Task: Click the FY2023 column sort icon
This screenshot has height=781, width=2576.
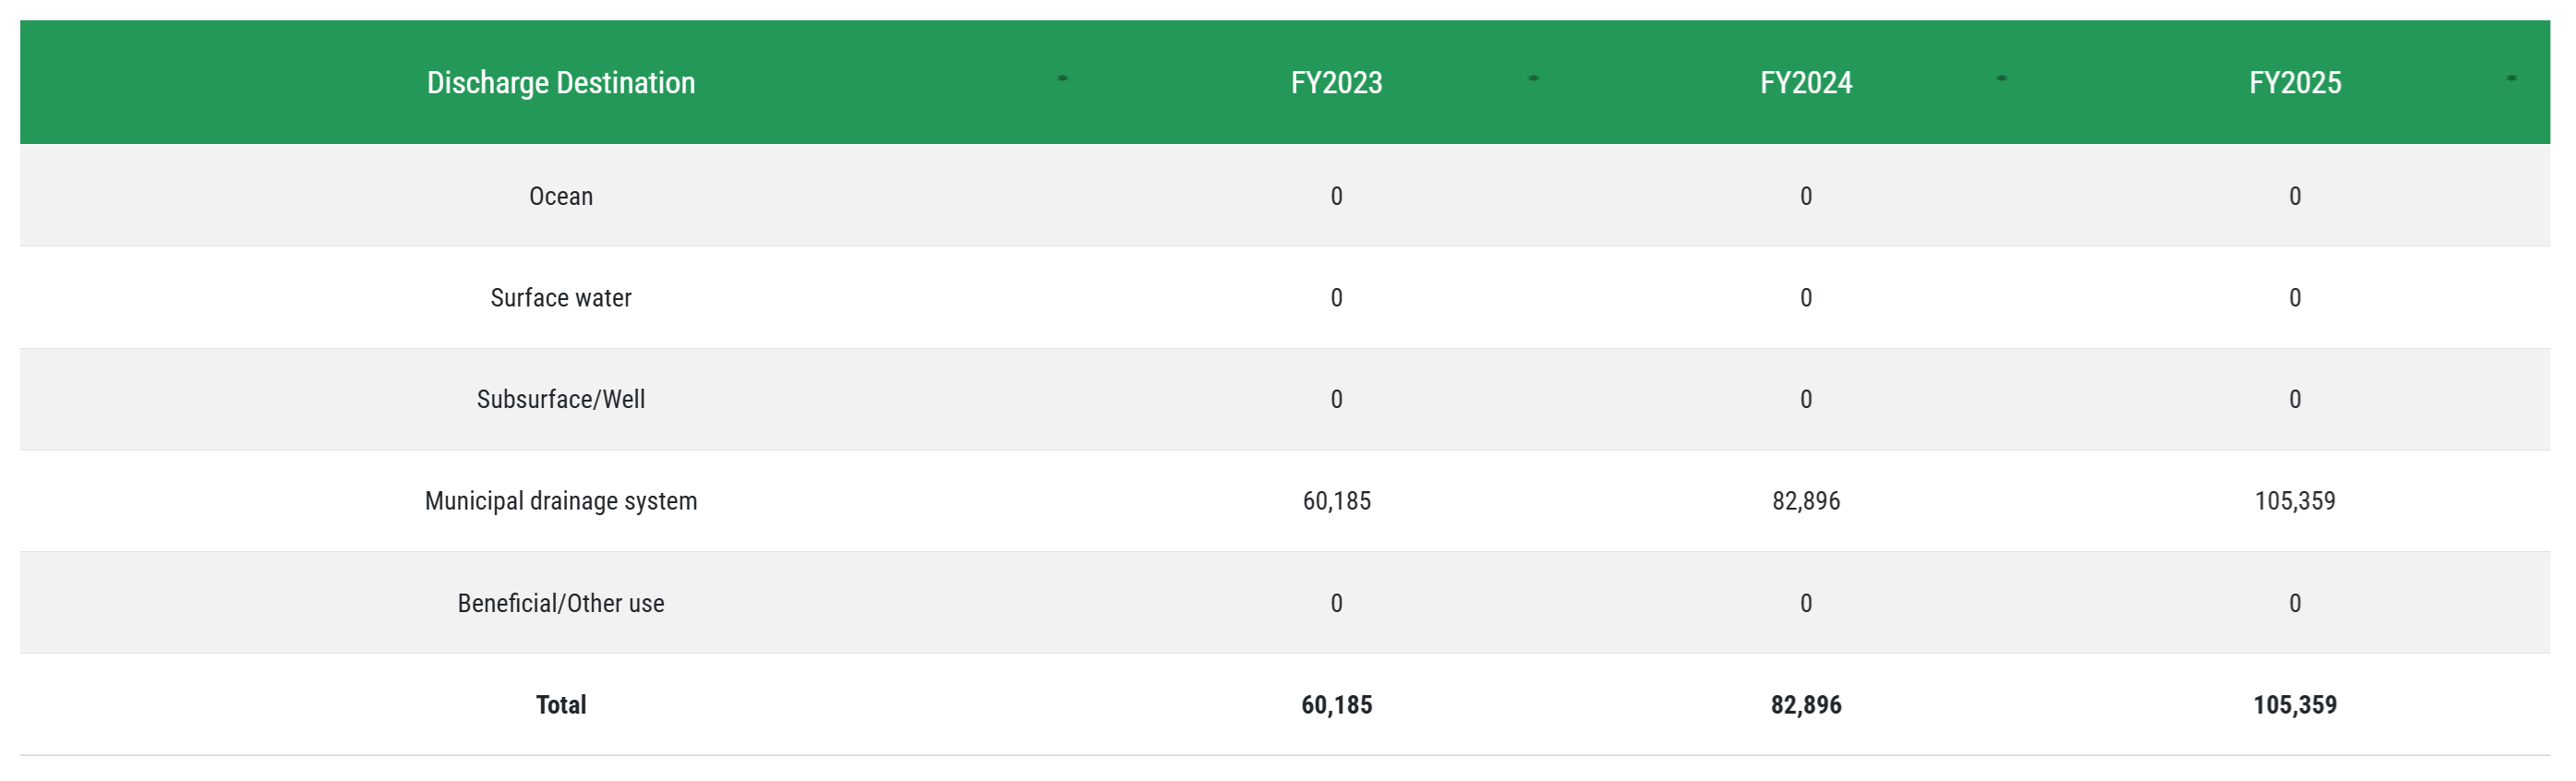Action: tap(1533, 78)
